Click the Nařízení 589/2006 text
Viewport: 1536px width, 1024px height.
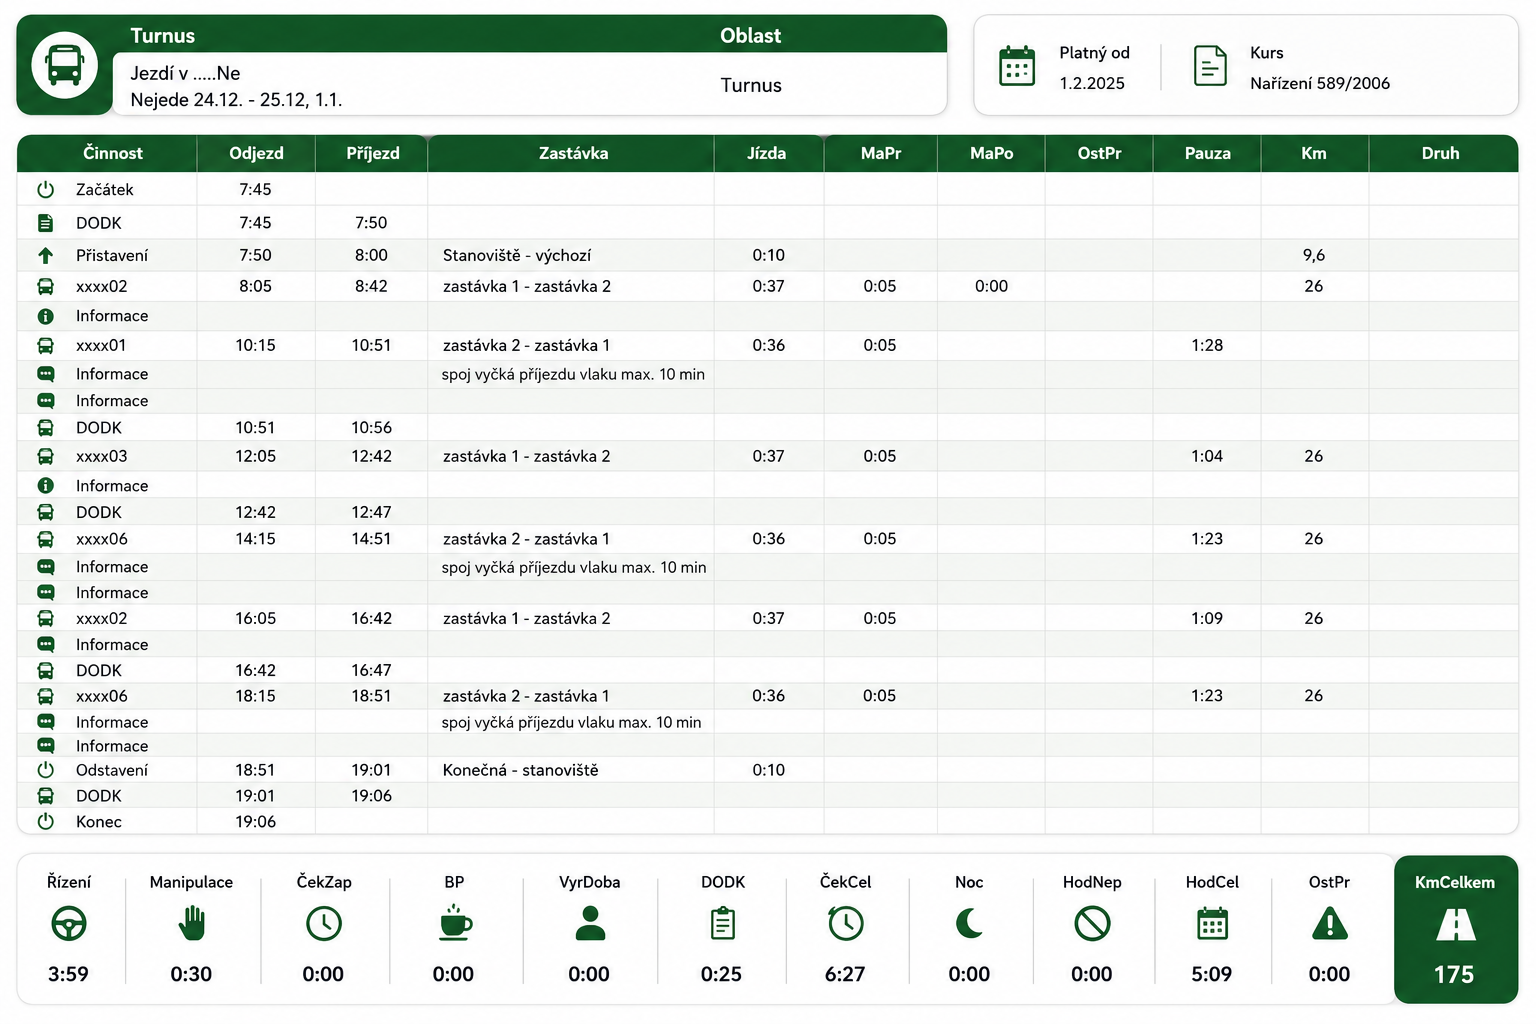point(1320,83)
